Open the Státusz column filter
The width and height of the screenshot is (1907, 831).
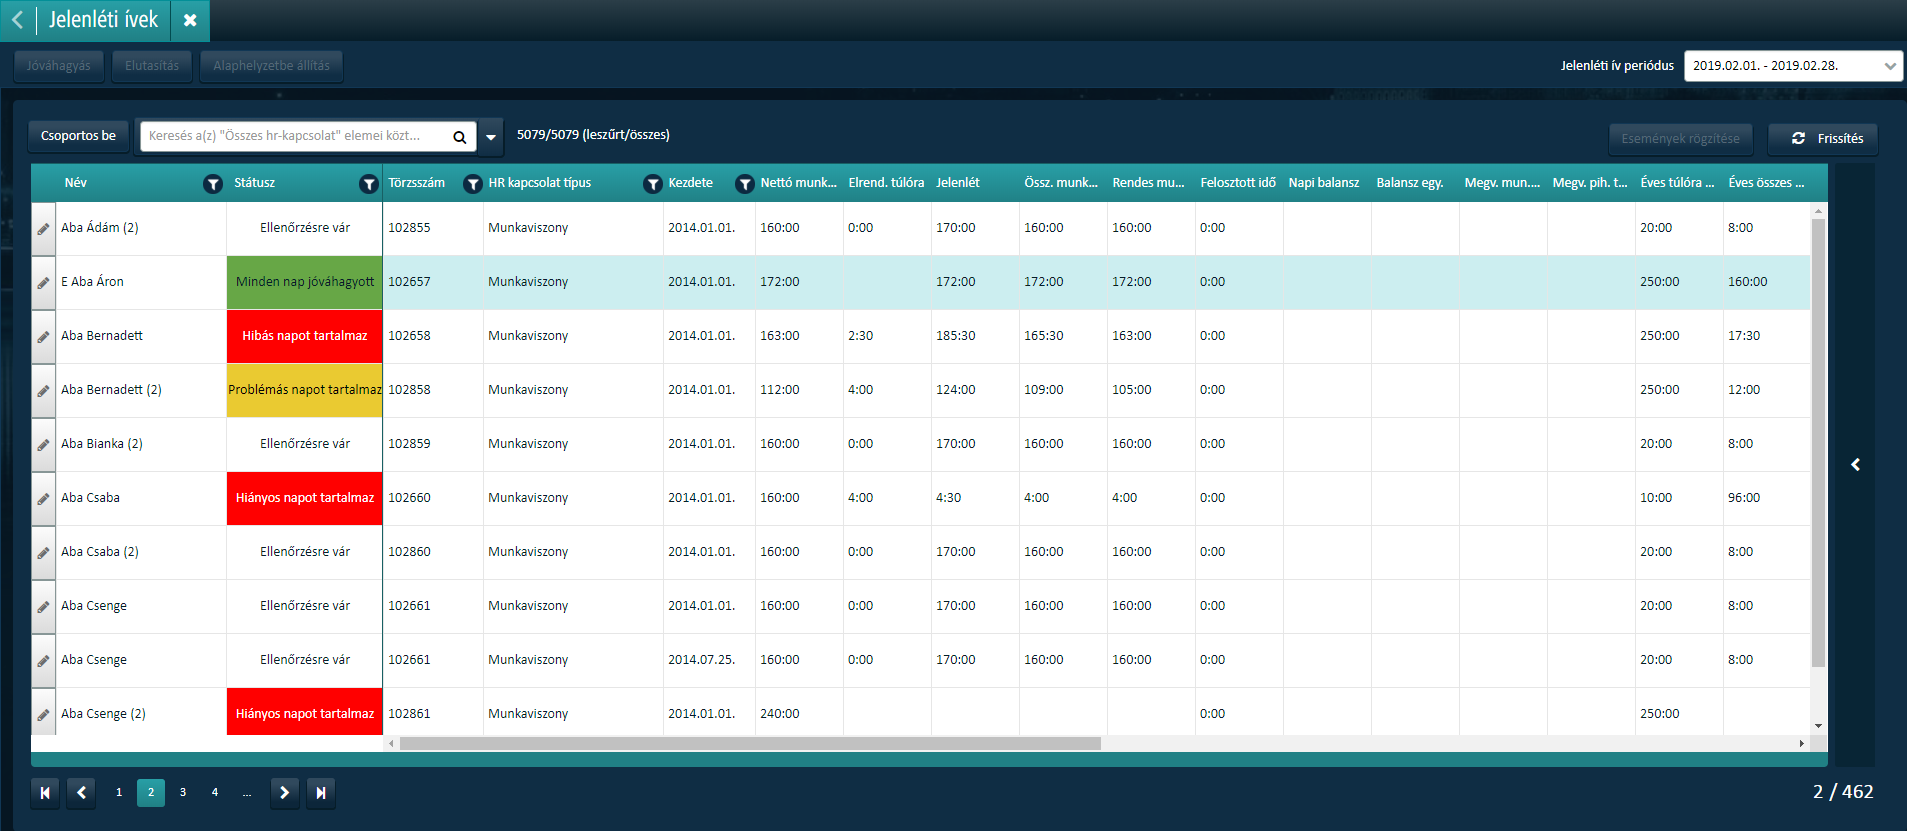pyautogui.click(x=369, y=183)
